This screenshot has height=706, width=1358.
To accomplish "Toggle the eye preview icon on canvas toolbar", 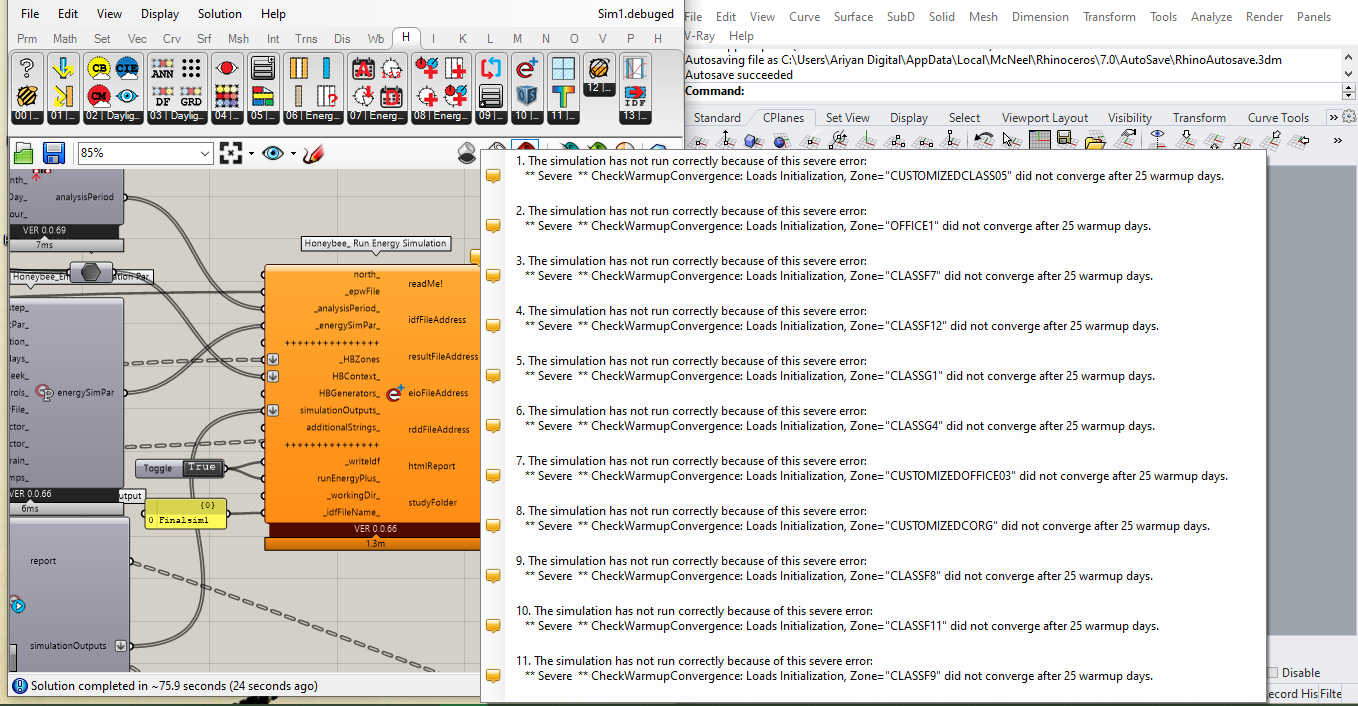I will click(x=273, y=153).
